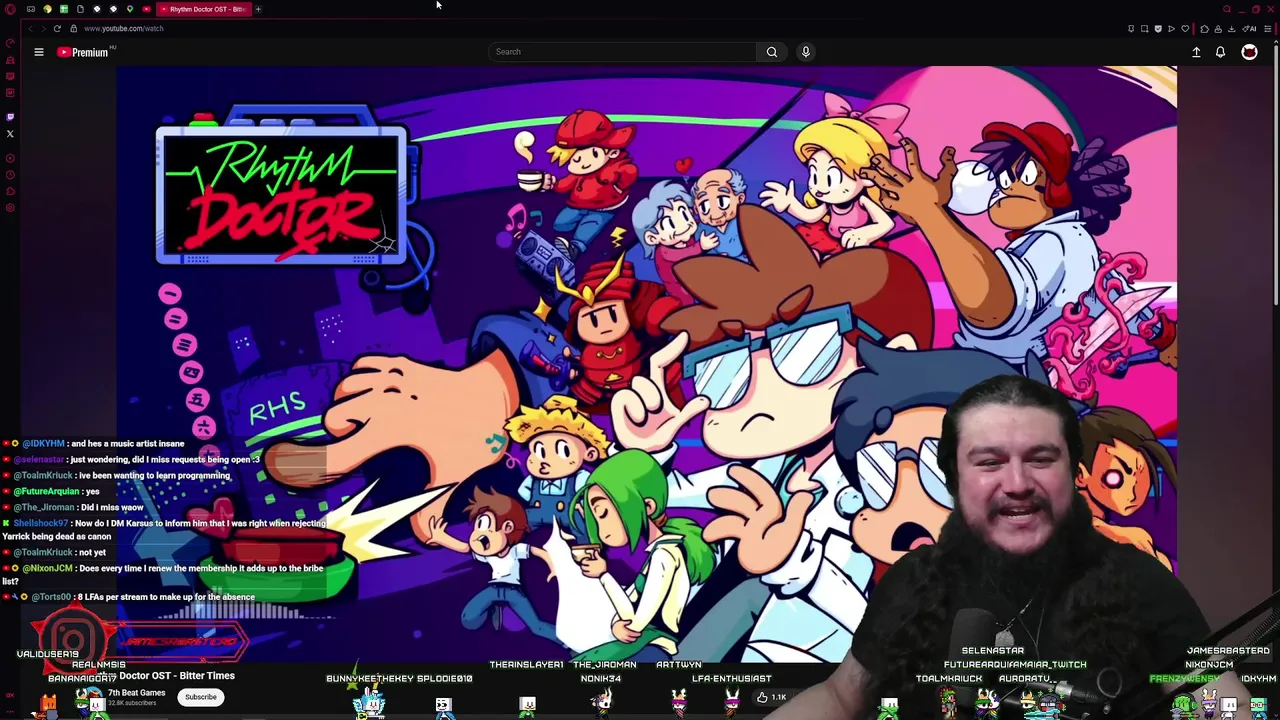Open browser extensions cube icon
The width and height of the screenshot is (1280, 720).
[1204, 29]
